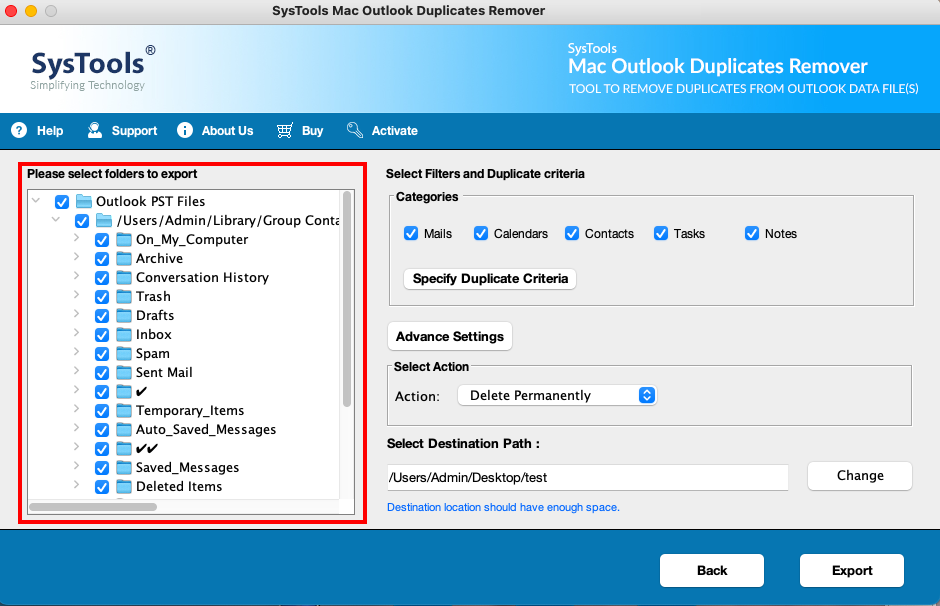The width and height of the screenshot is (940, 606).
Task: Open the About Us menu item
Action: (215, 130)
